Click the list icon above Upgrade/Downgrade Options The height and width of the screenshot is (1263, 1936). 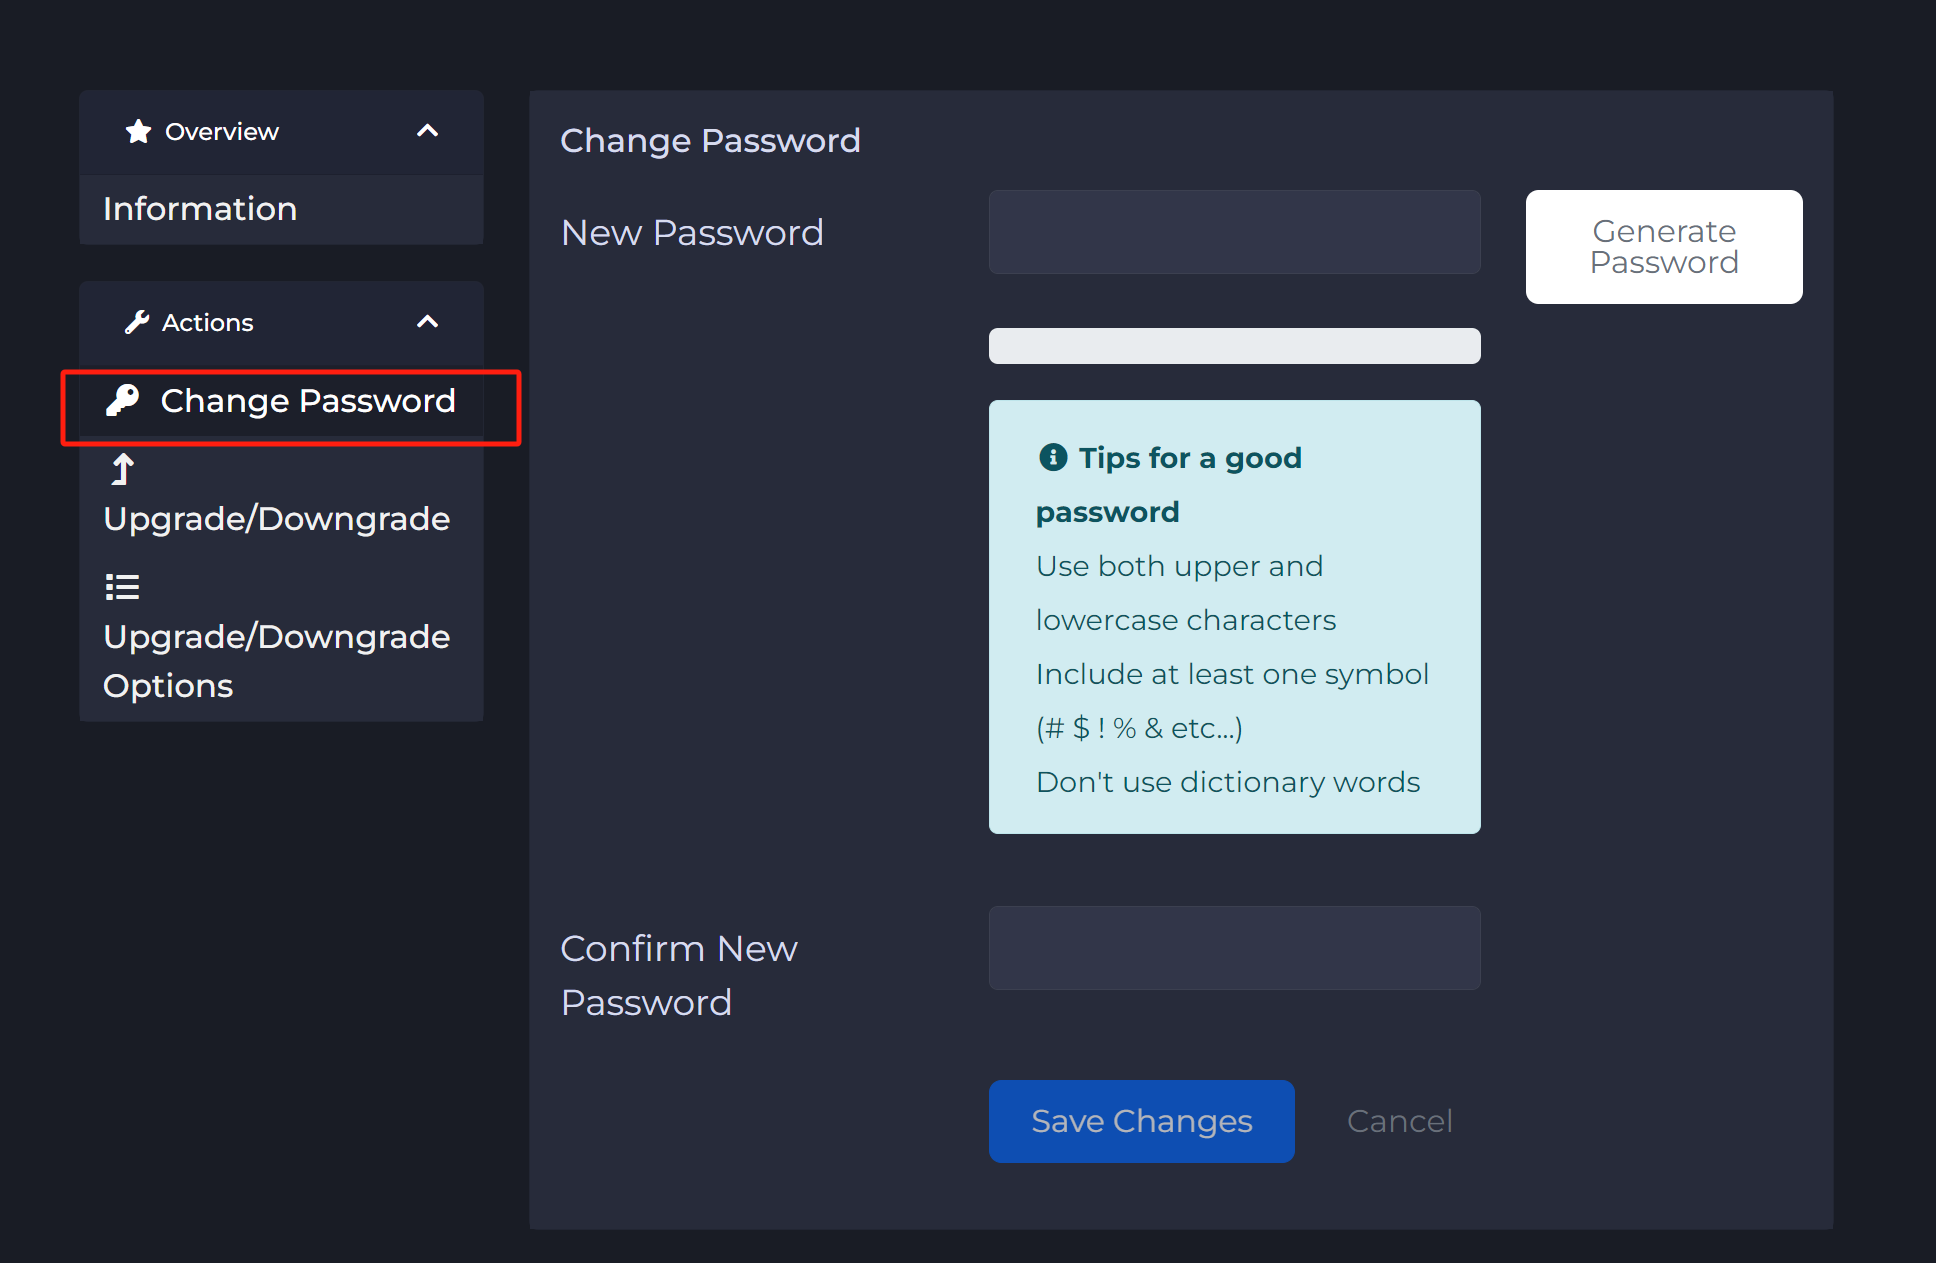pos(122,587)
